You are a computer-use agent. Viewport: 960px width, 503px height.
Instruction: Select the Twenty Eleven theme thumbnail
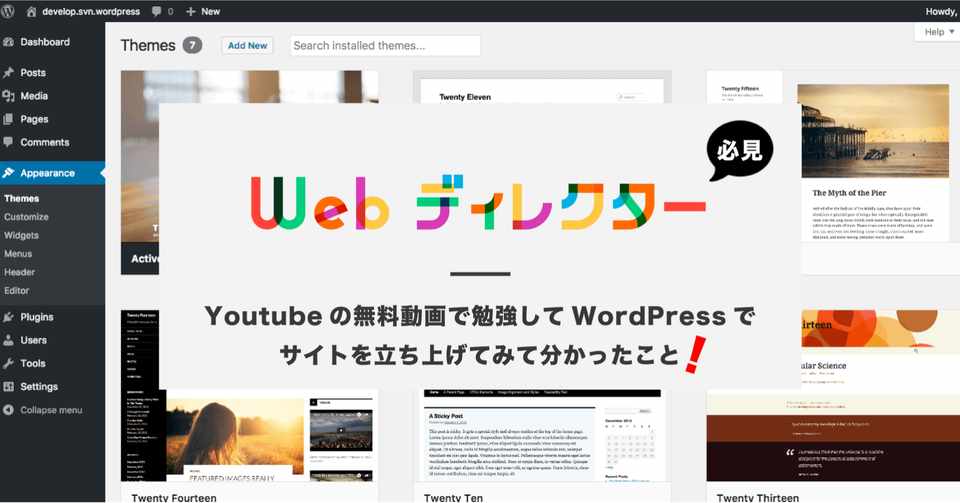coord(542,88)
